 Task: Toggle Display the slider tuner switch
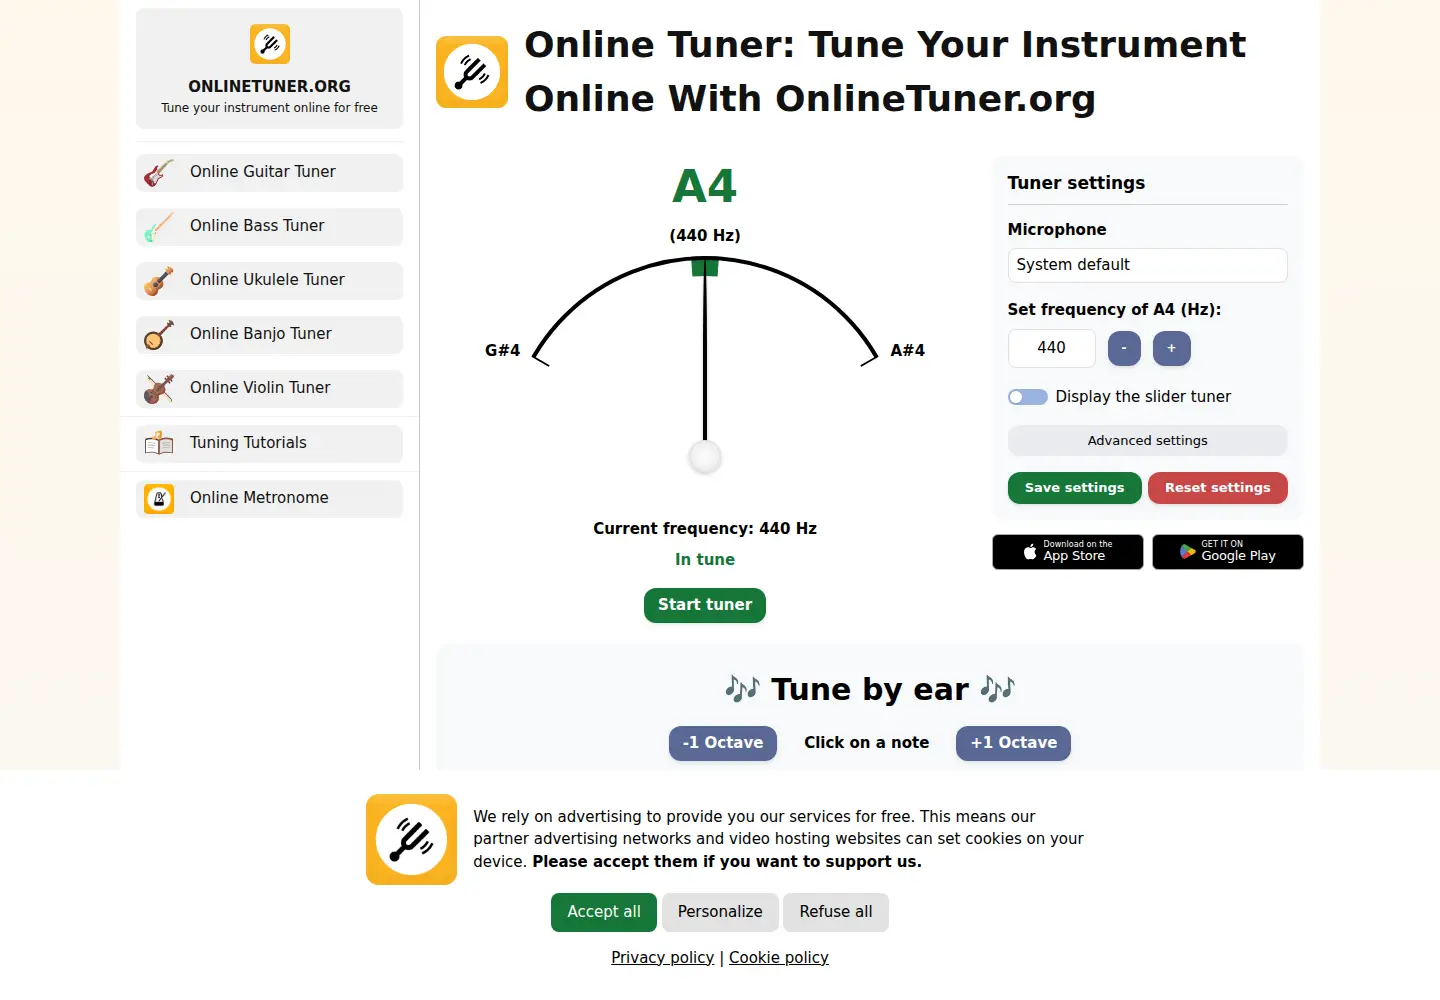click(1028, 397)
